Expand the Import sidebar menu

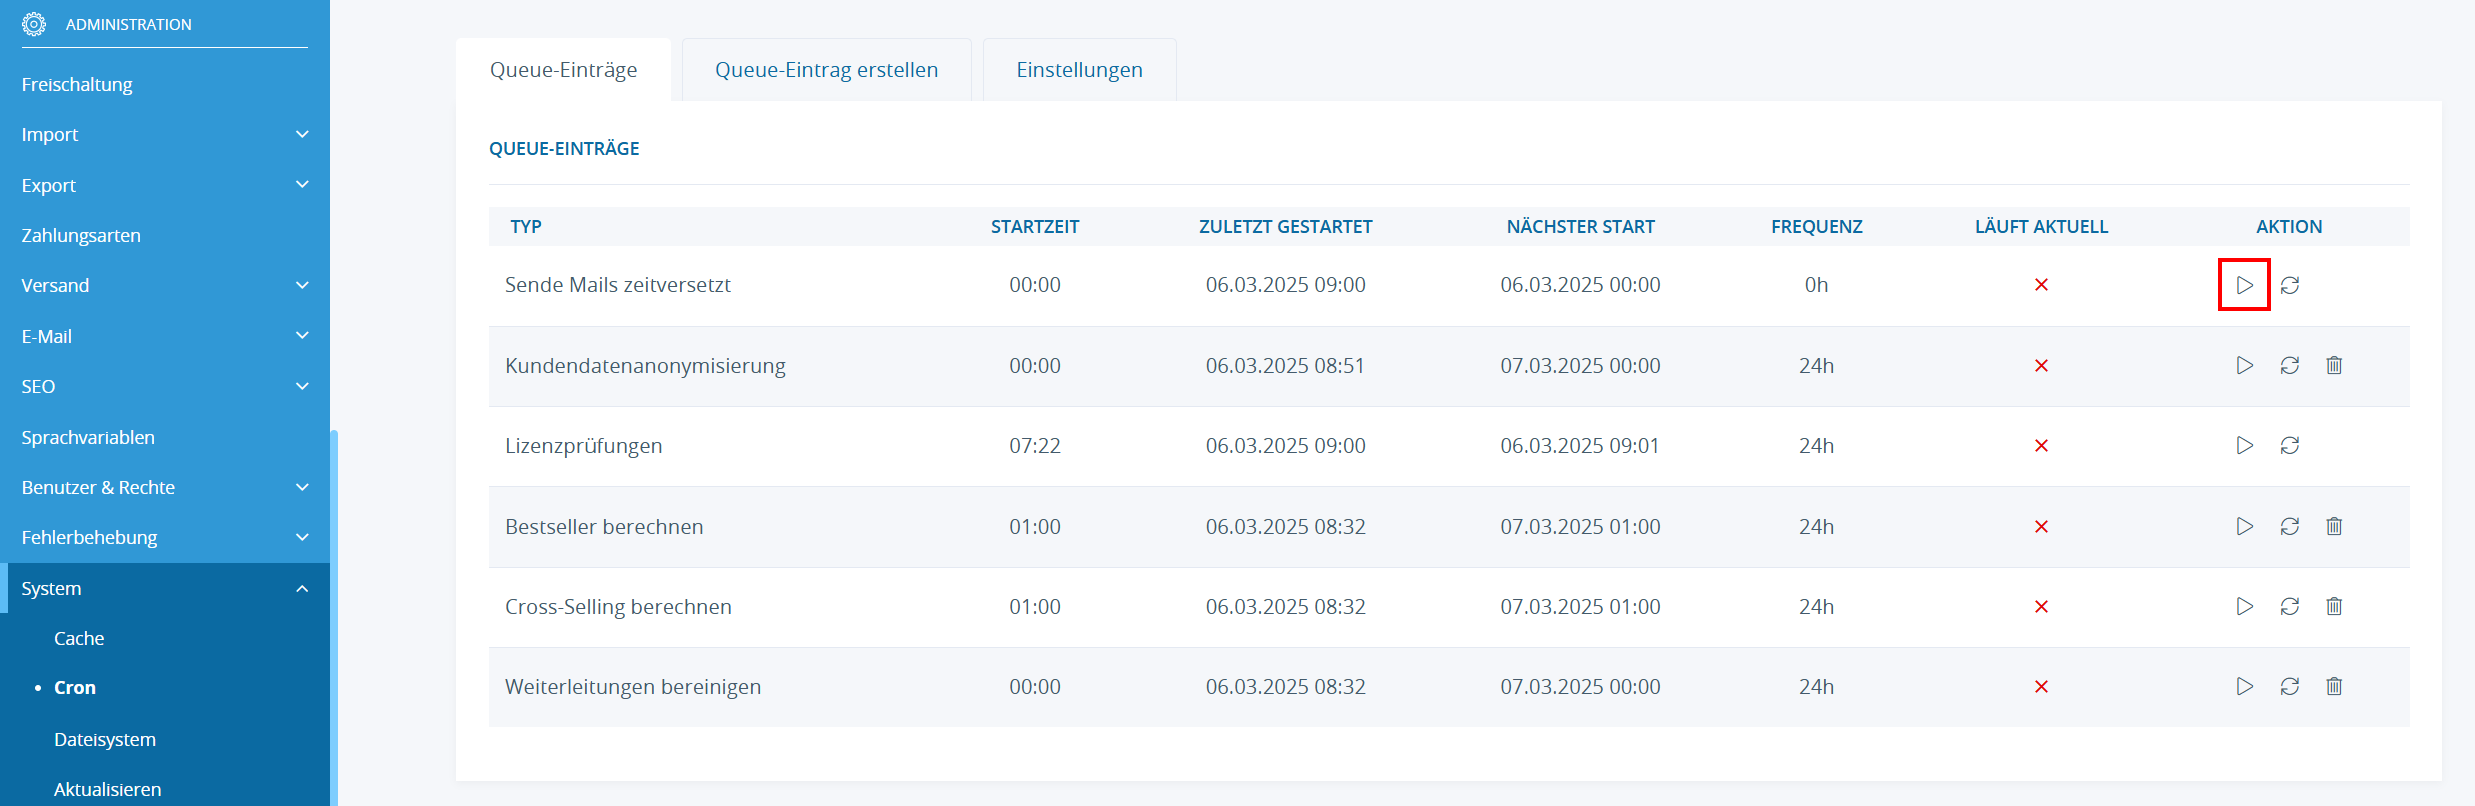302,134
